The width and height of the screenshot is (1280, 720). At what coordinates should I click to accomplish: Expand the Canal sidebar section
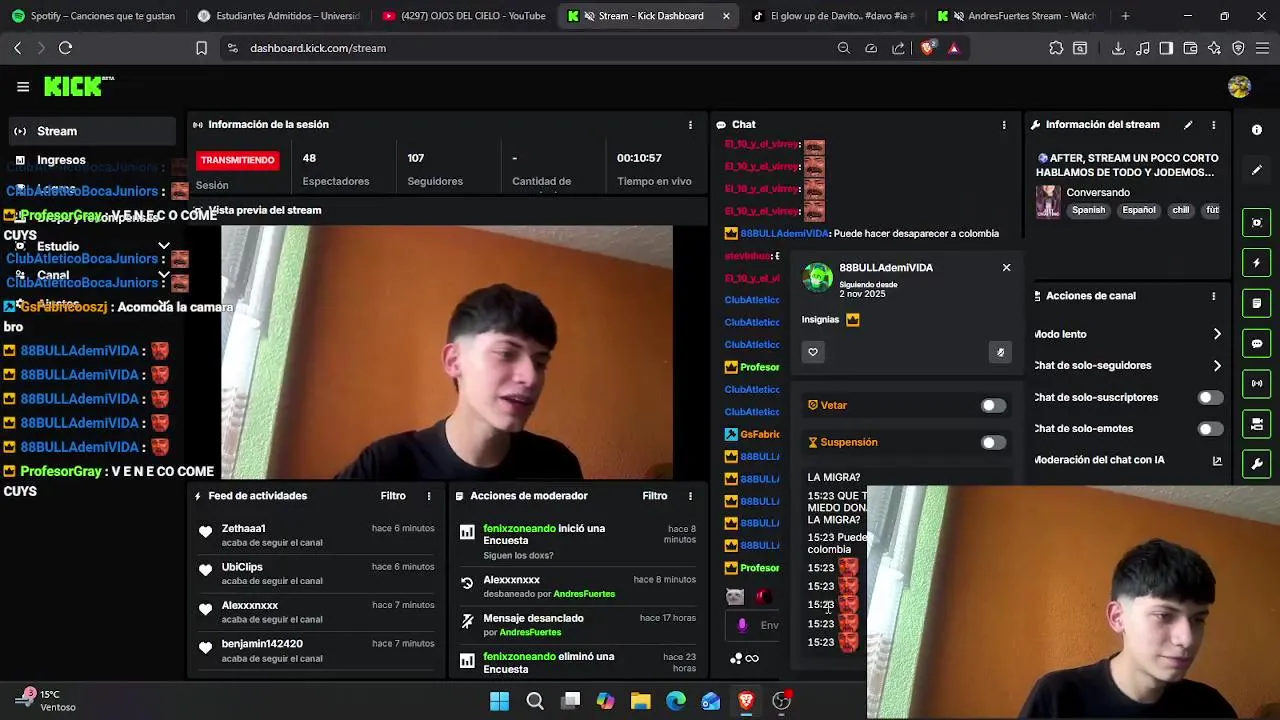click(164, 275)
